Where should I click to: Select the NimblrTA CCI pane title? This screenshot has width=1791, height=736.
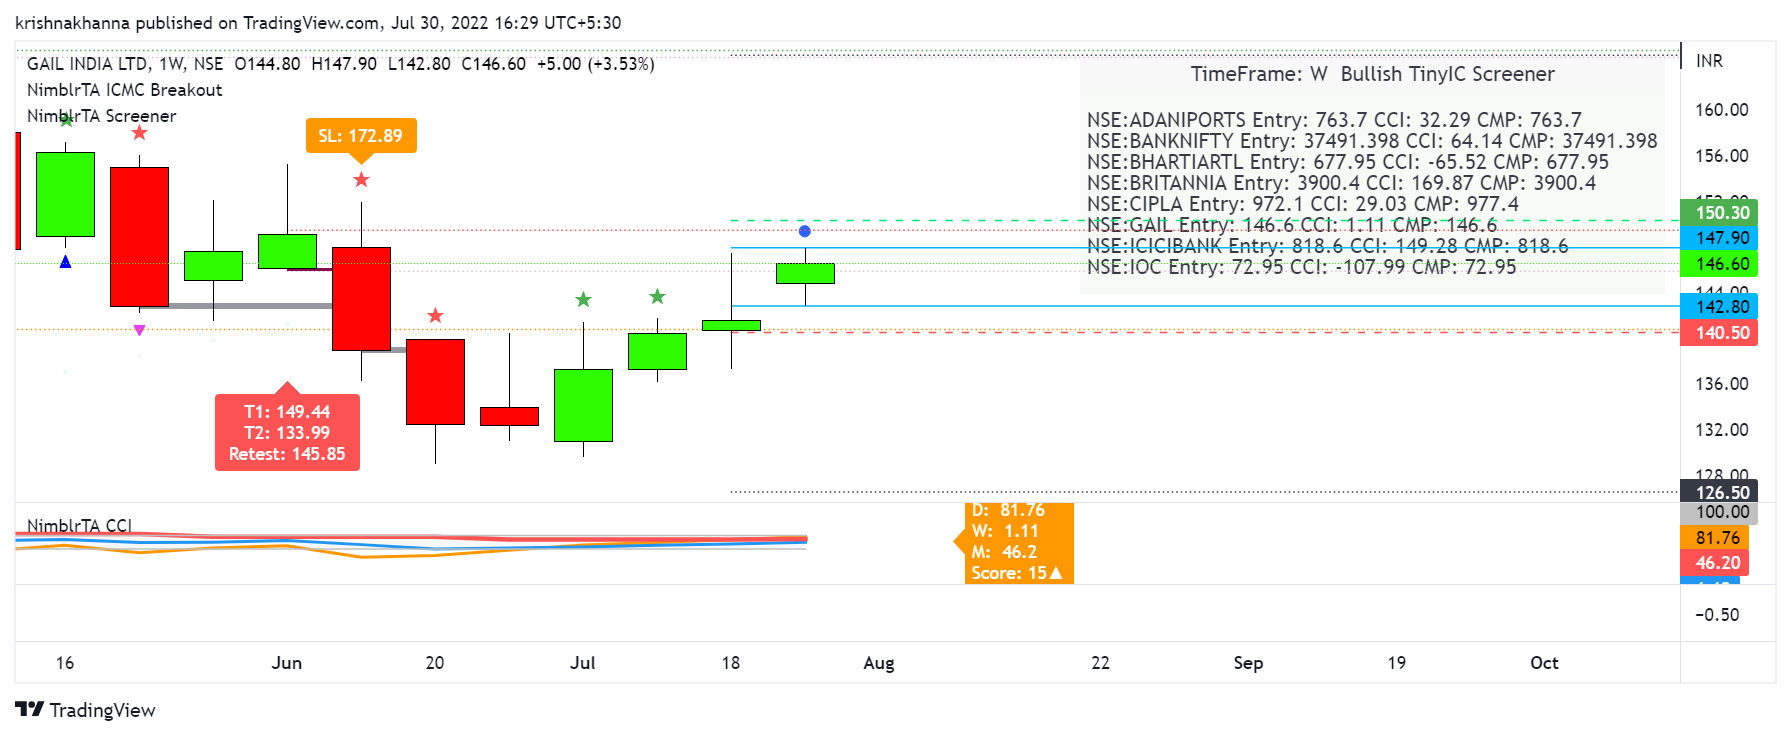79,526
